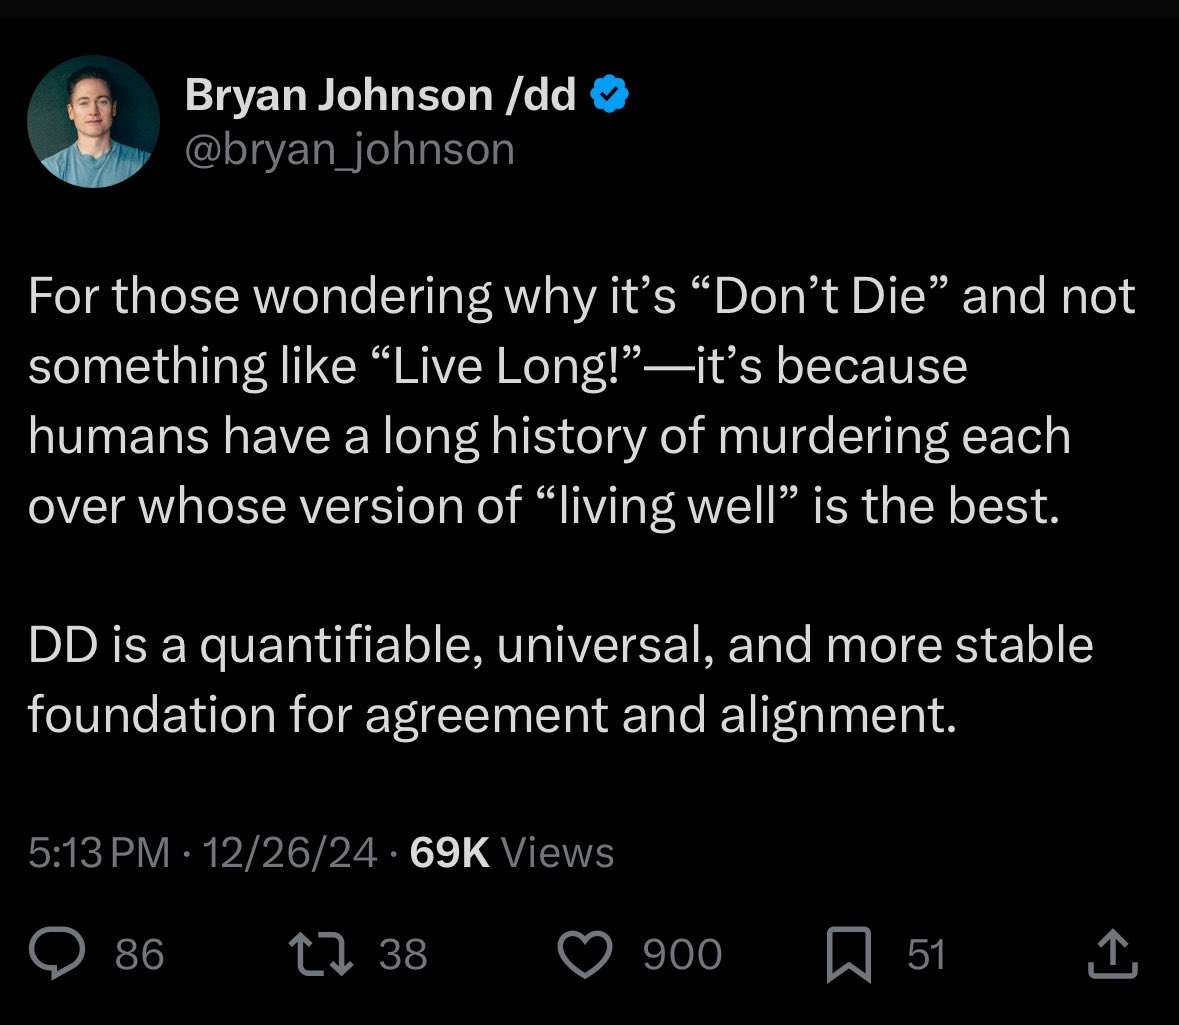Bookmark the tweet with the bookmark icon
The image size is (1179, 1025).
849,954
